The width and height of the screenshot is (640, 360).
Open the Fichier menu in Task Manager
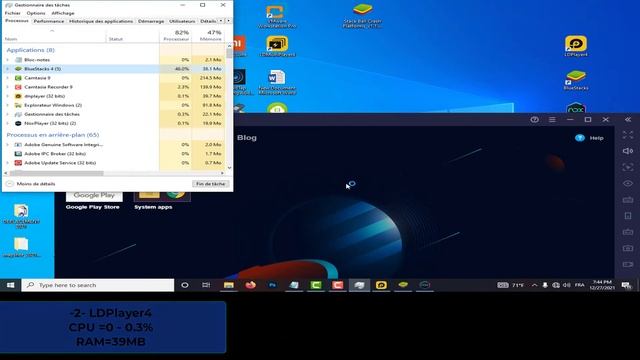pyautogui.click(x=12, y=13)
